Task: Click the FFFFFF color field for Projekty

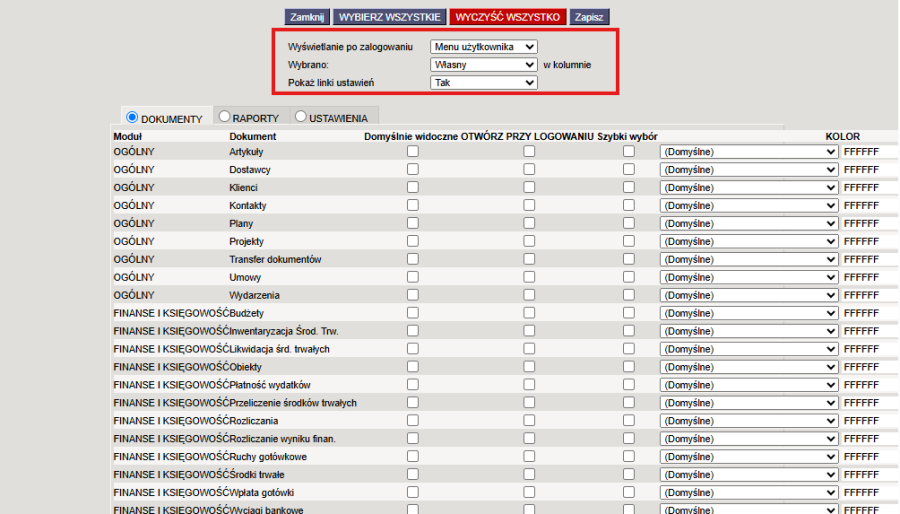Action: pyautogui.click(x=870, y=242)
